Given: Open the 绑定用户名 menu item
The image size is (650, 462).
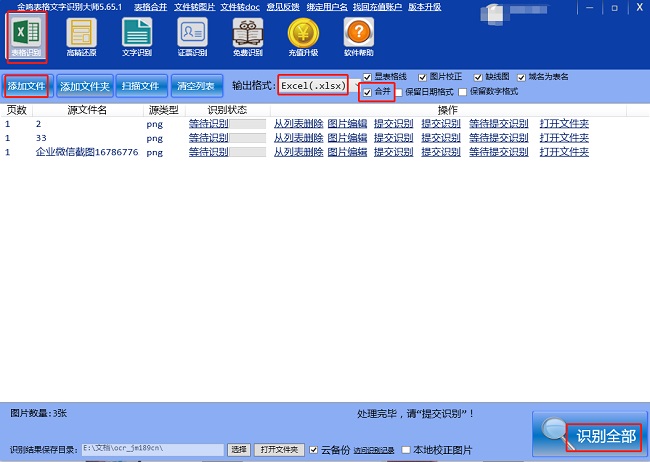Looking at the screenshot, I should coord(327,7).
